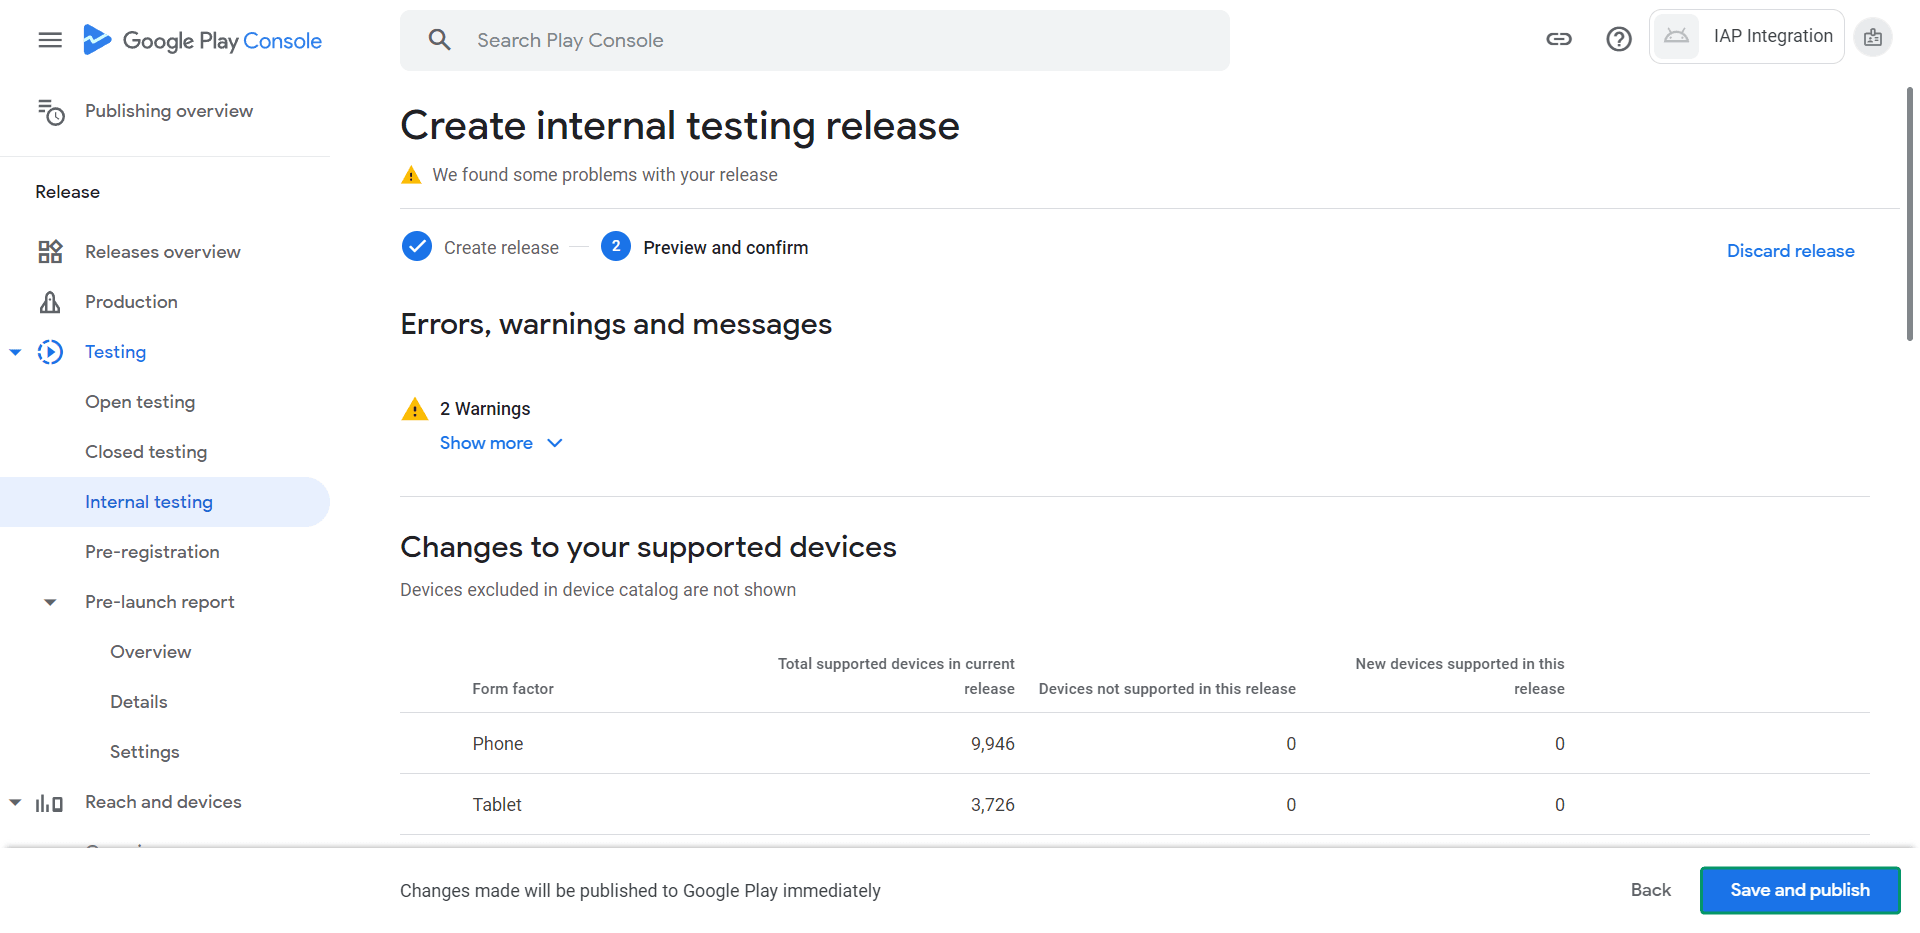Image resolution: width=1920 pixels, height=933 pixels.
Task: Click the Production rocket icon
Action: pos(50,302)
